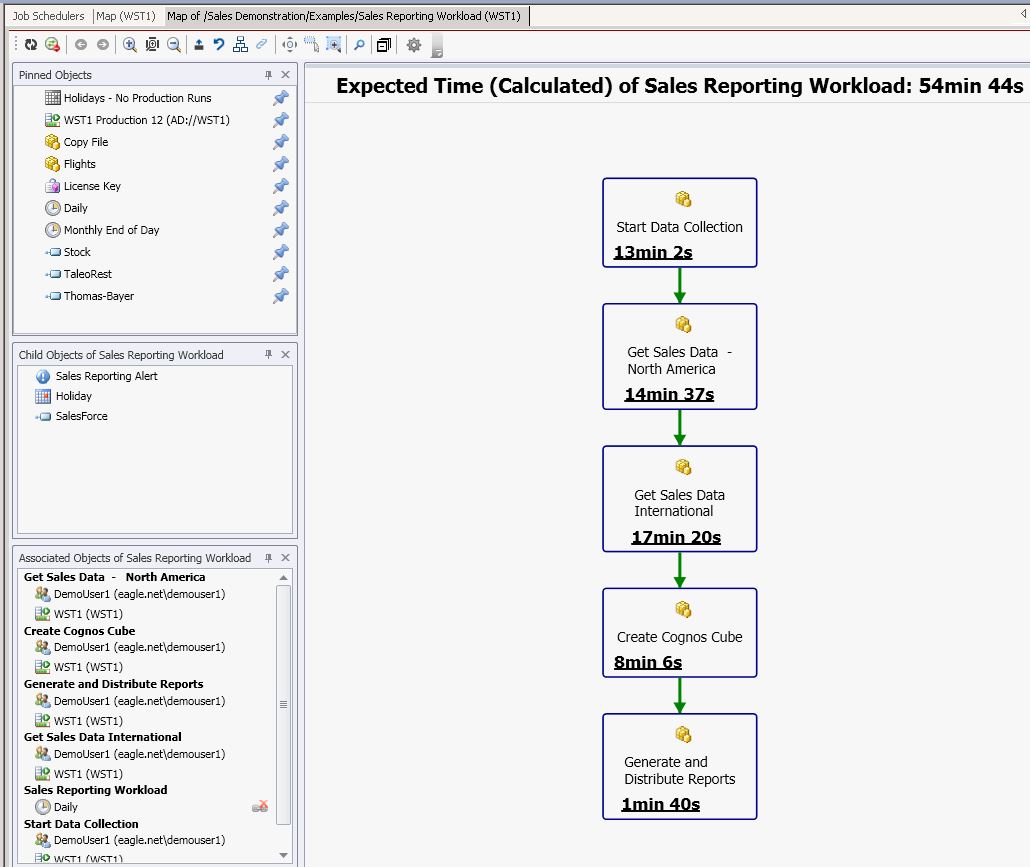Click the 13min 2s duration link
This screenshot has height=867, width=1030.
pos(652,252)
